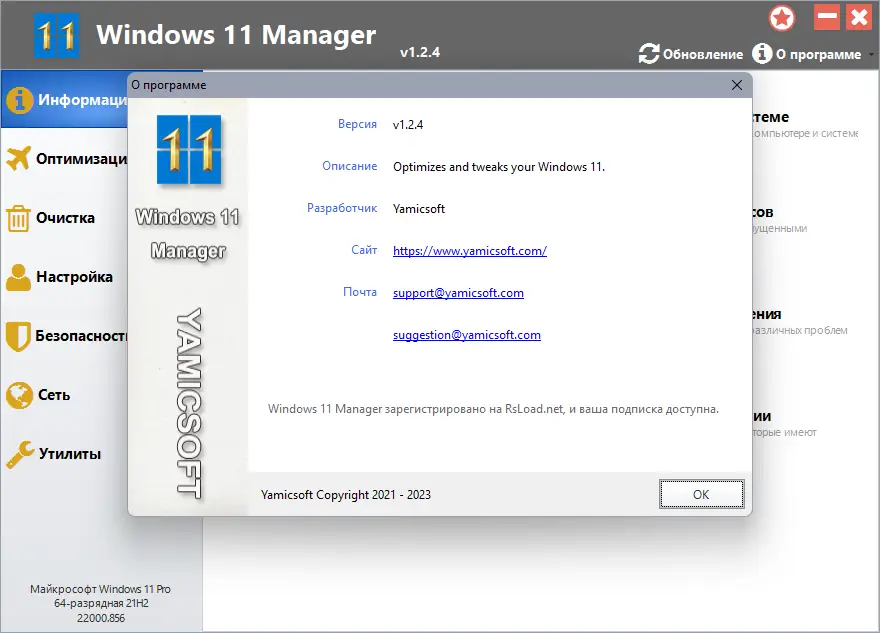Open the О программе dropdown arrow

click(x=871, y=55)
